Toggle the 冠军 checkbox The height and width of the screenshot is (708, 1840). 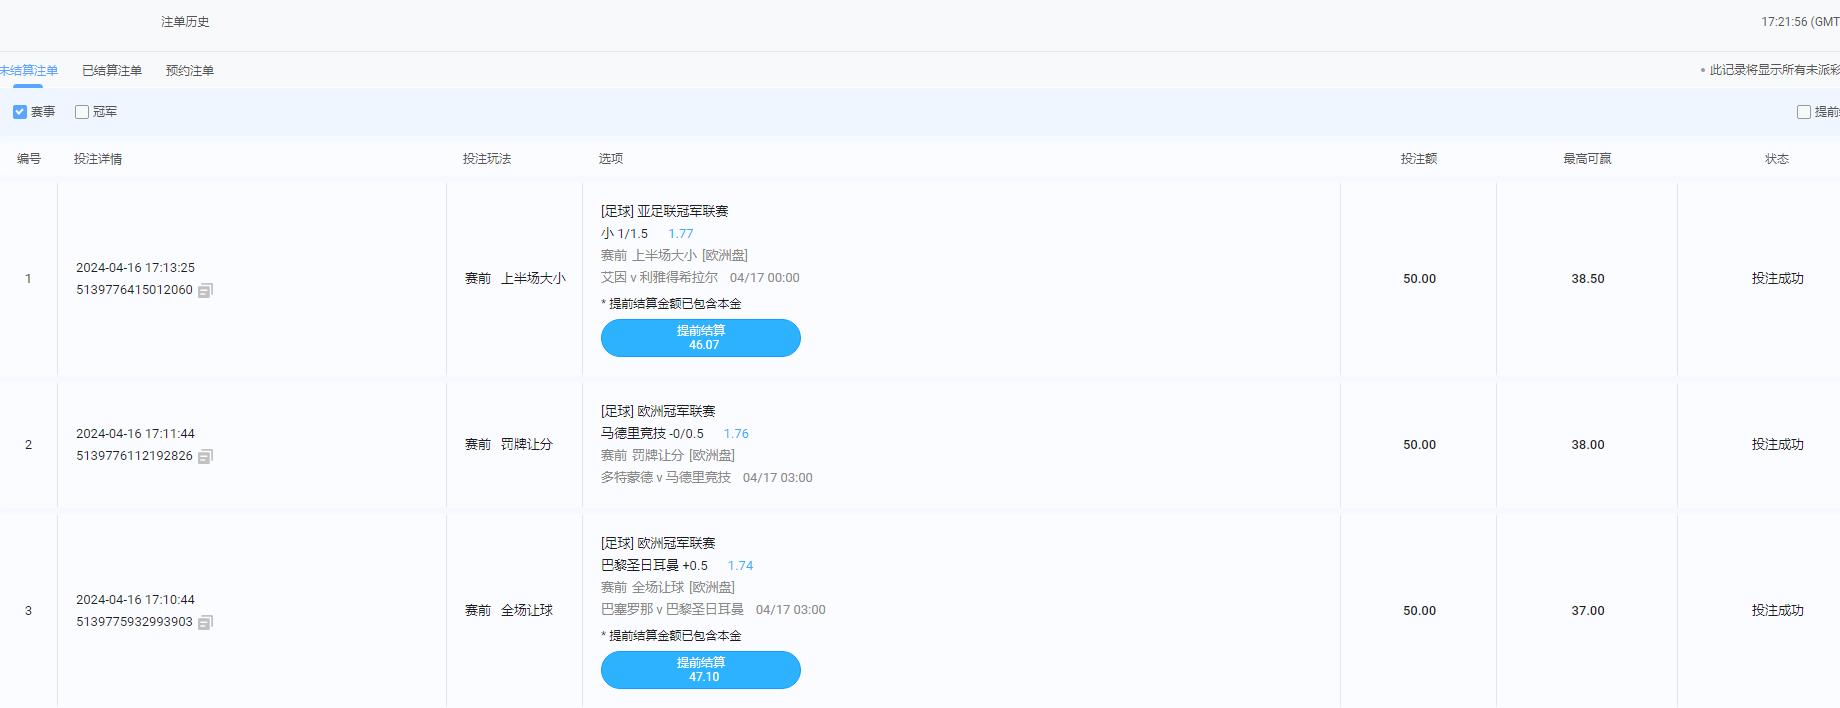click(82, 112)
